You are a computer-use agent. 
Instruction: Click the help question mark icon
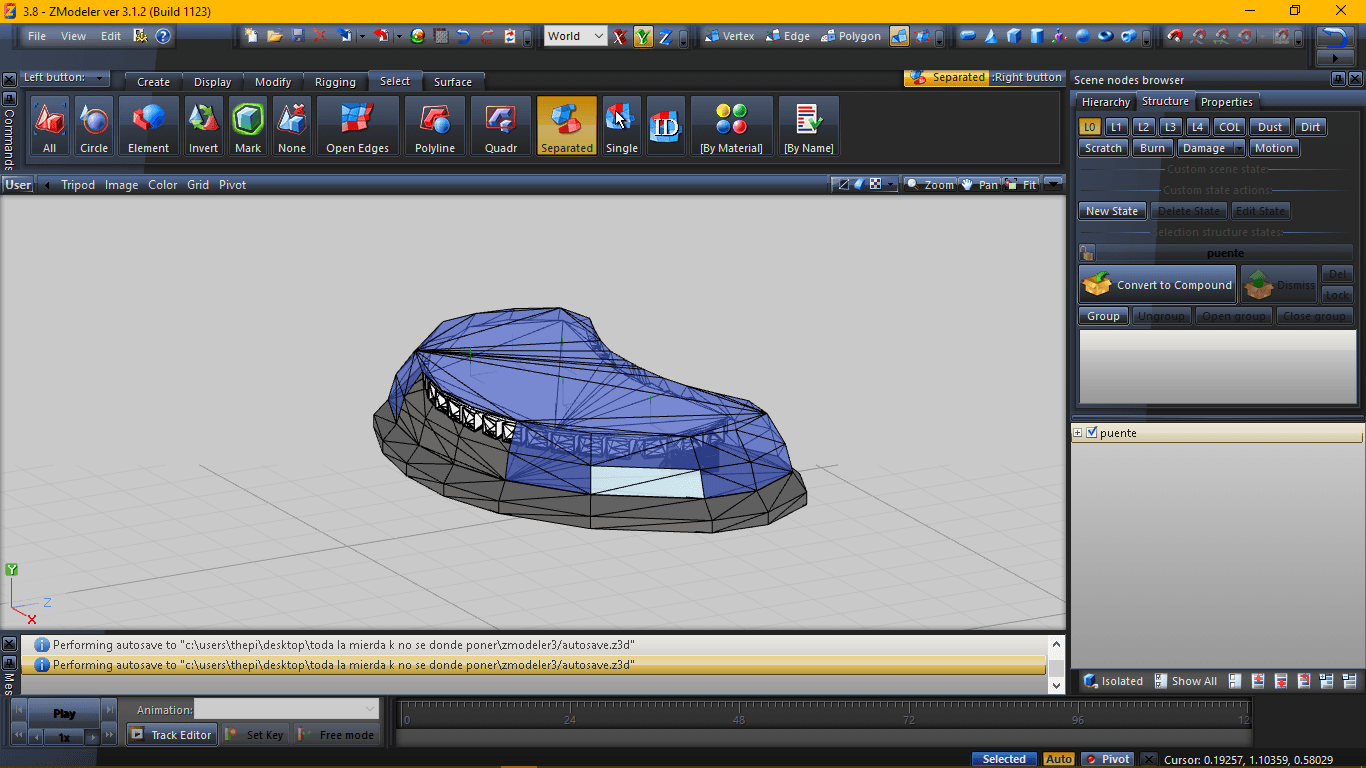coord(163,36)
